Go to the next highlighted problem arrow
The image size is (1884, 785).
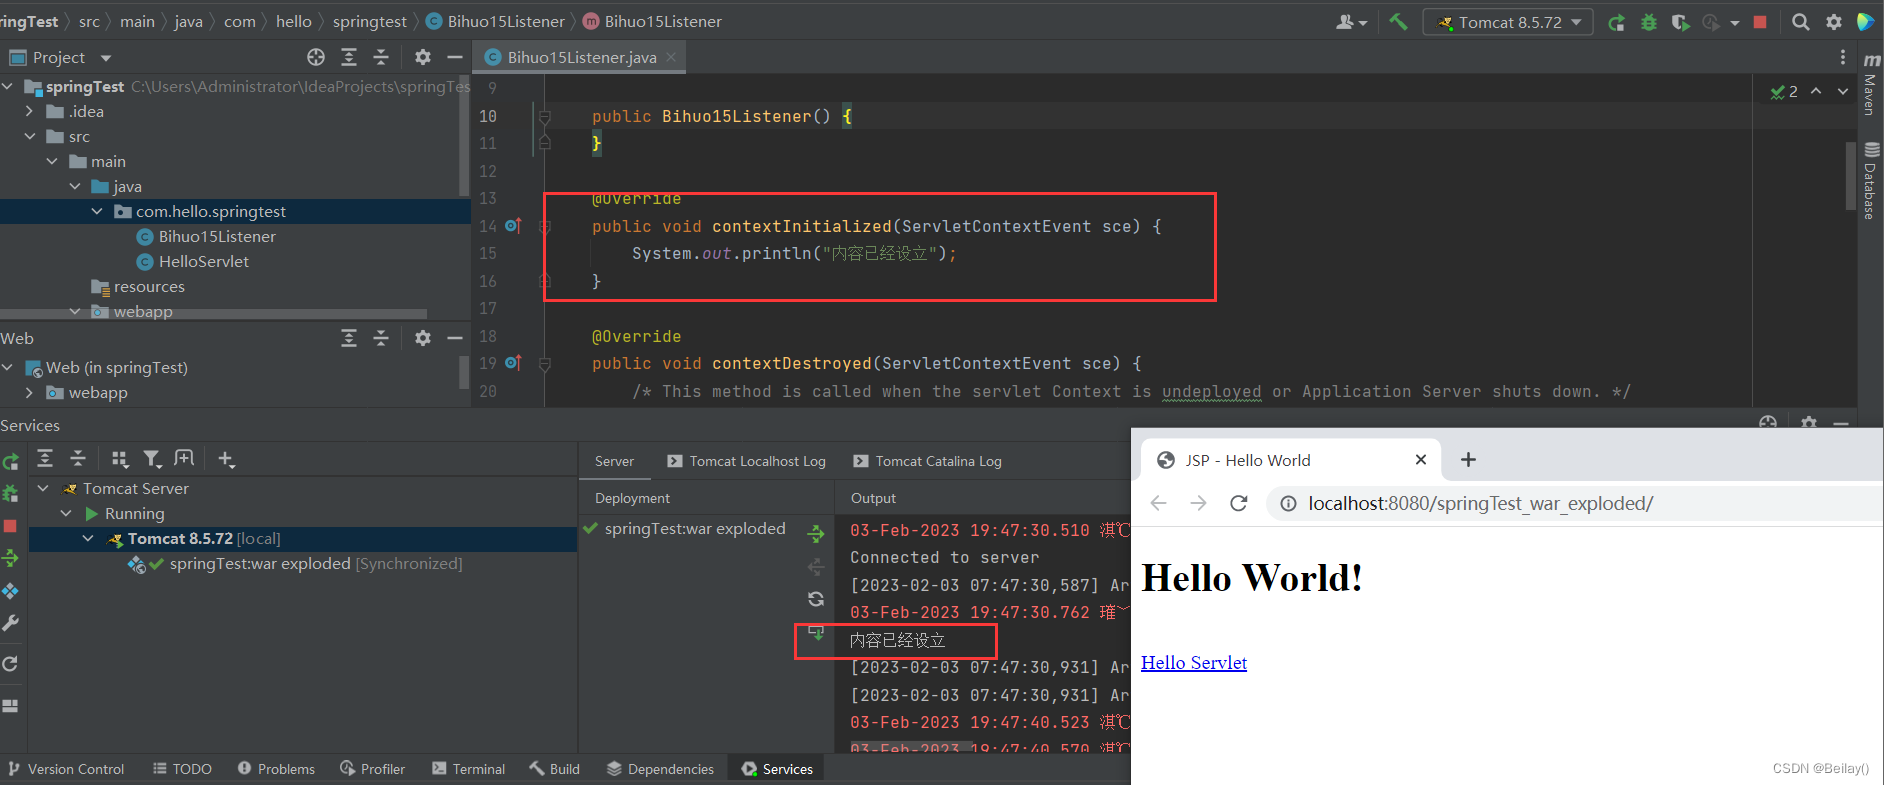[x=1843, y=91]
